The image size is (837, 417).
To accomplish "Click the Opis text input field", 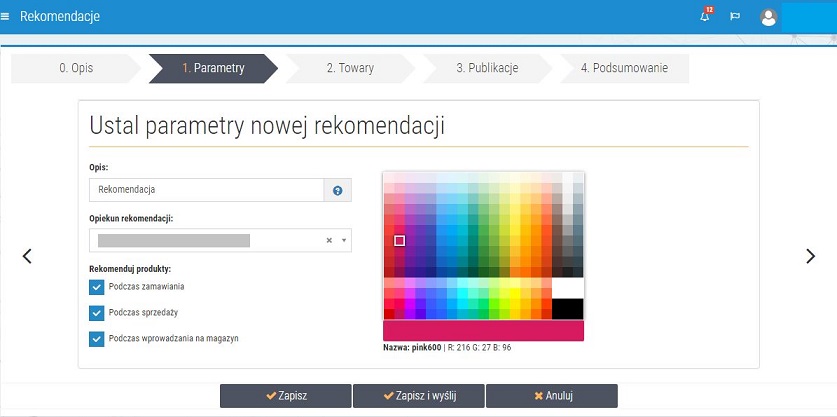I will [207, 190].
